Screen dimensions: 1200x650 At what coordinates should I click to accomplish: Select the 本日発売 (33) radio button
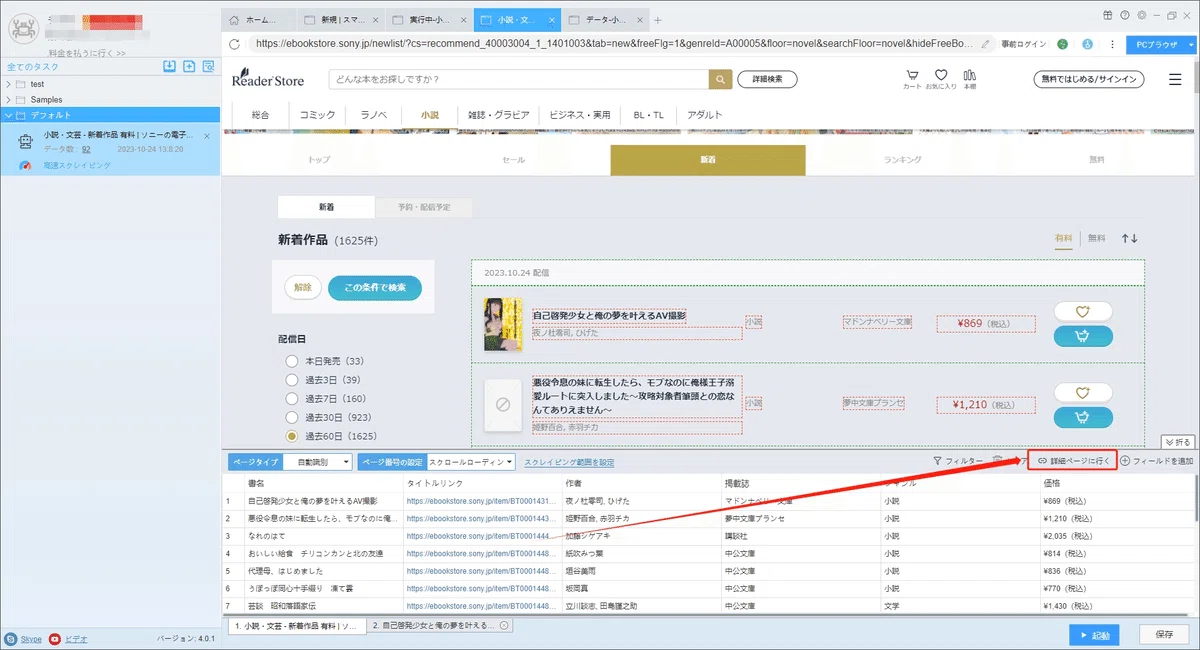click(x=291, y=361)
